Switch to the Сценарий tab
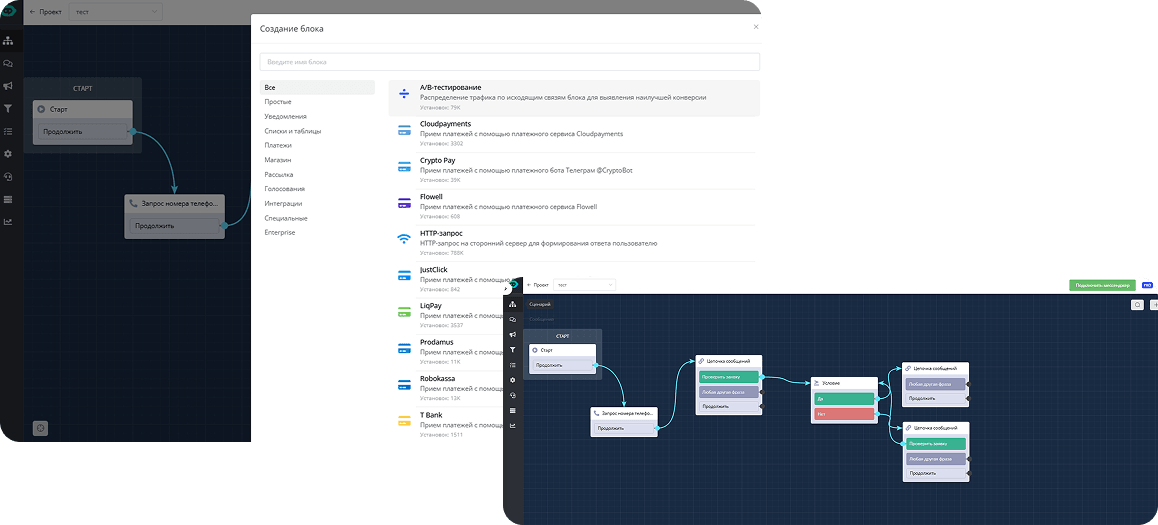 tap(540, 304)
